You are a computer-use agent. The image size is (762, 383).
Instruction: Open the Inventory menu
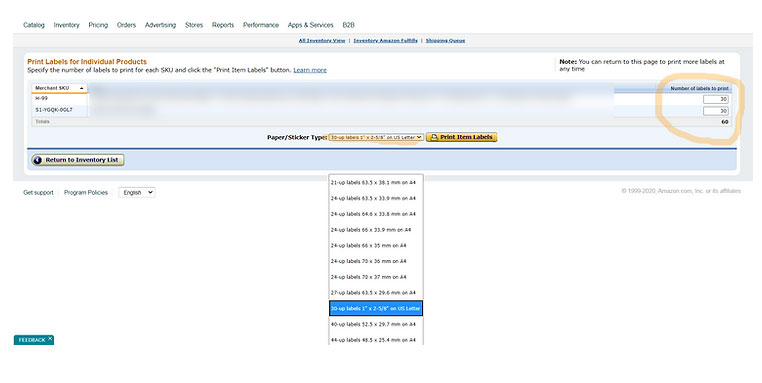[66, 25]
